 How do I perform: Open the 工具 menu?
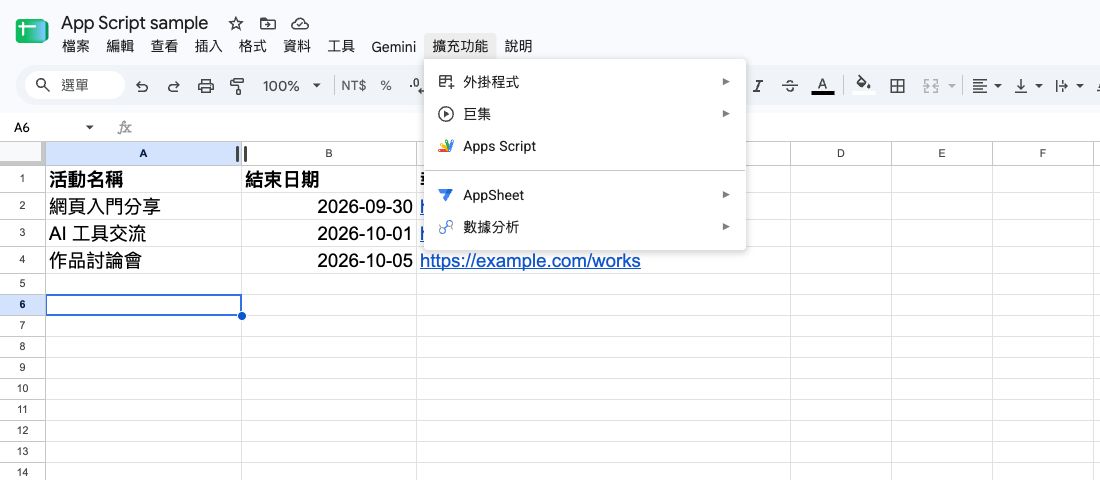(x=341, y=47)
